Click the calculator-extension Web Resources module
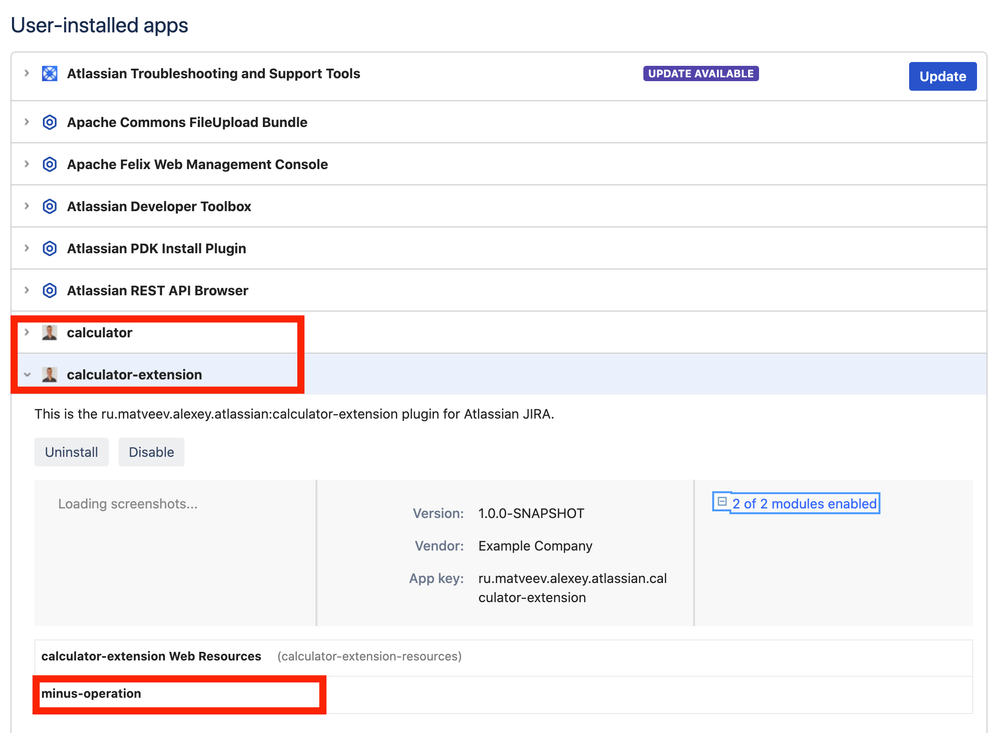This screenshot has height=733, width=999. pyautogui.click(x=152, y=657)
